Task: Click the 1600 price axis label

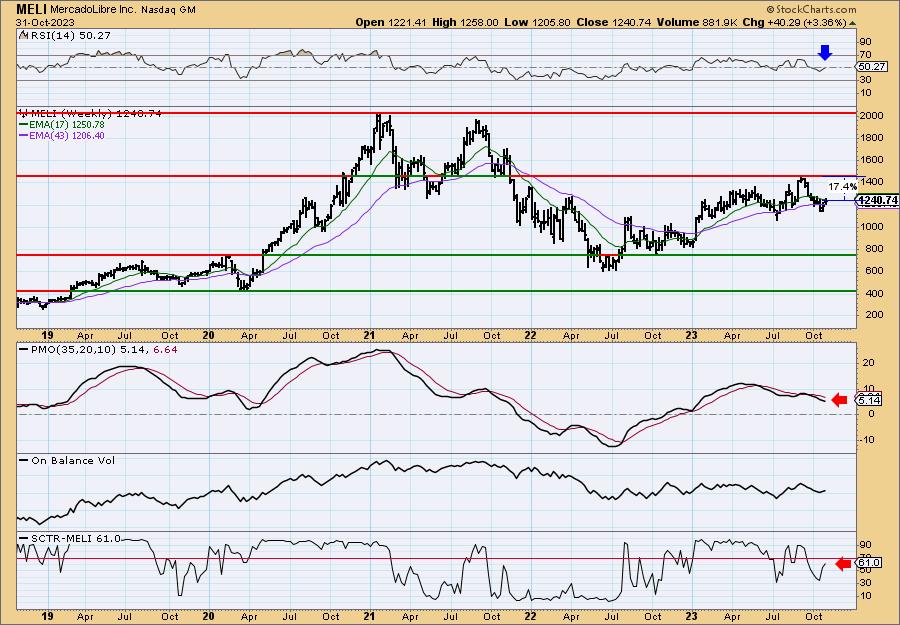Action: coord(871,160)
